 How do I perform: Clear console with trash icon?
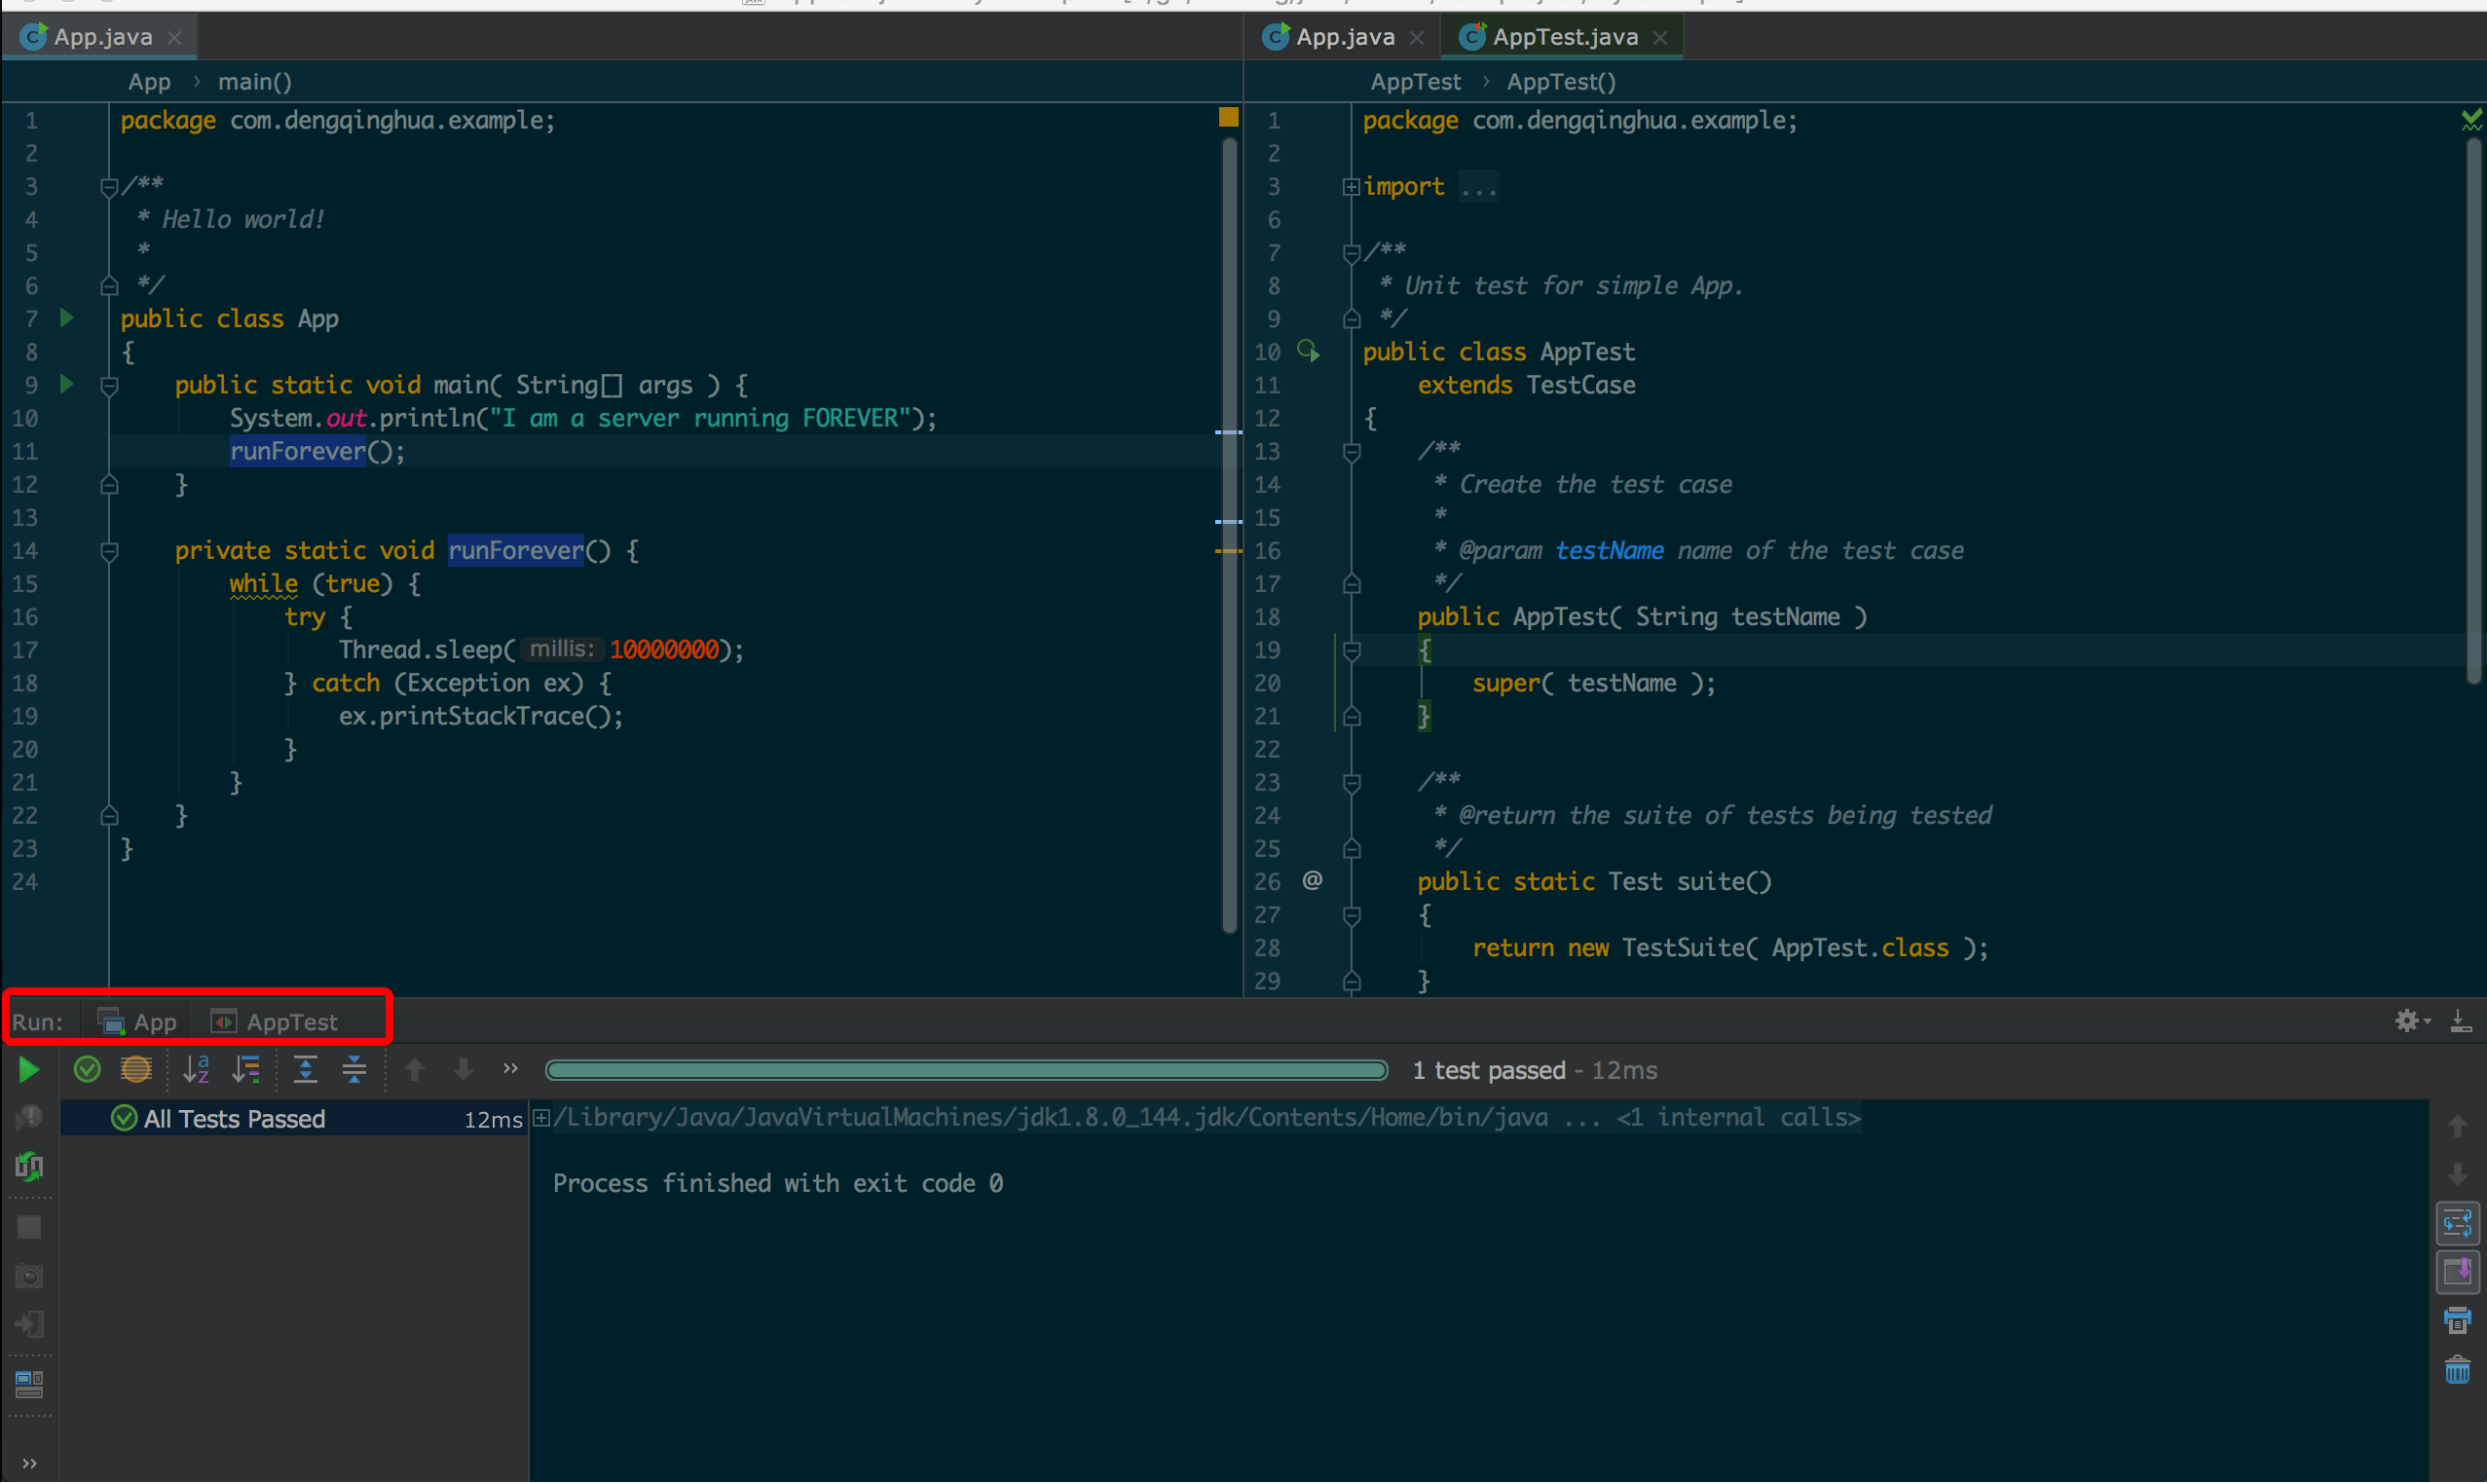pyautogui.click(x=2456, y=1370)
